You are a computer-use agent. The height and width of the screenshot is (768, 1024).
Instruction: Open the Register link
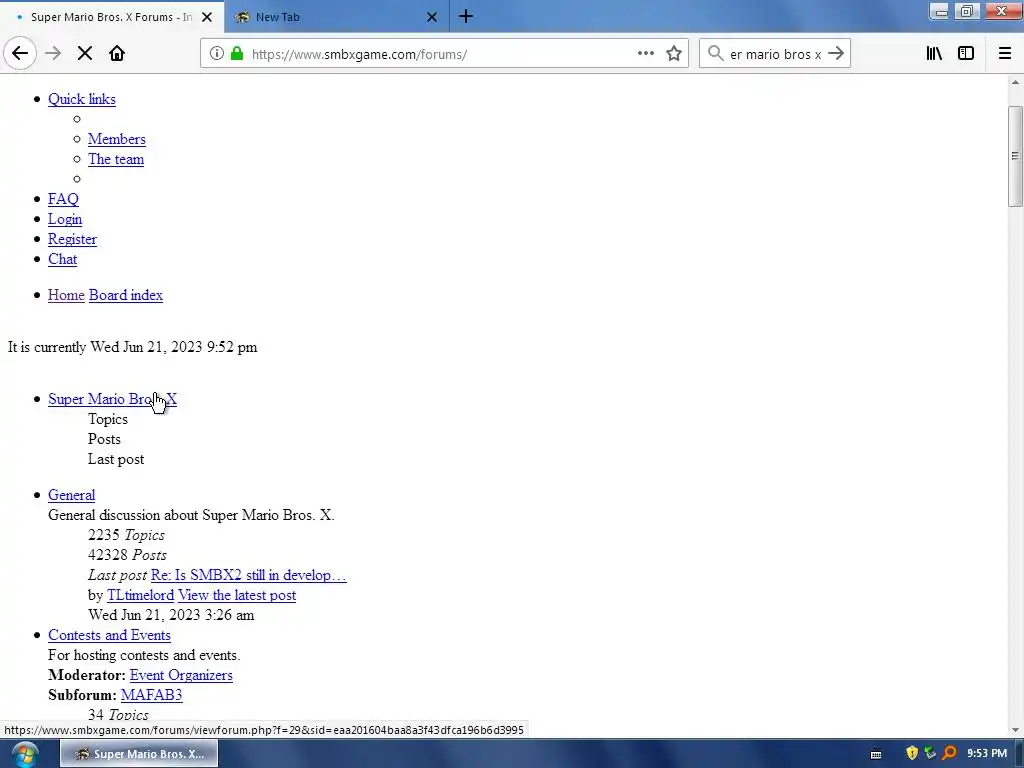72,239
